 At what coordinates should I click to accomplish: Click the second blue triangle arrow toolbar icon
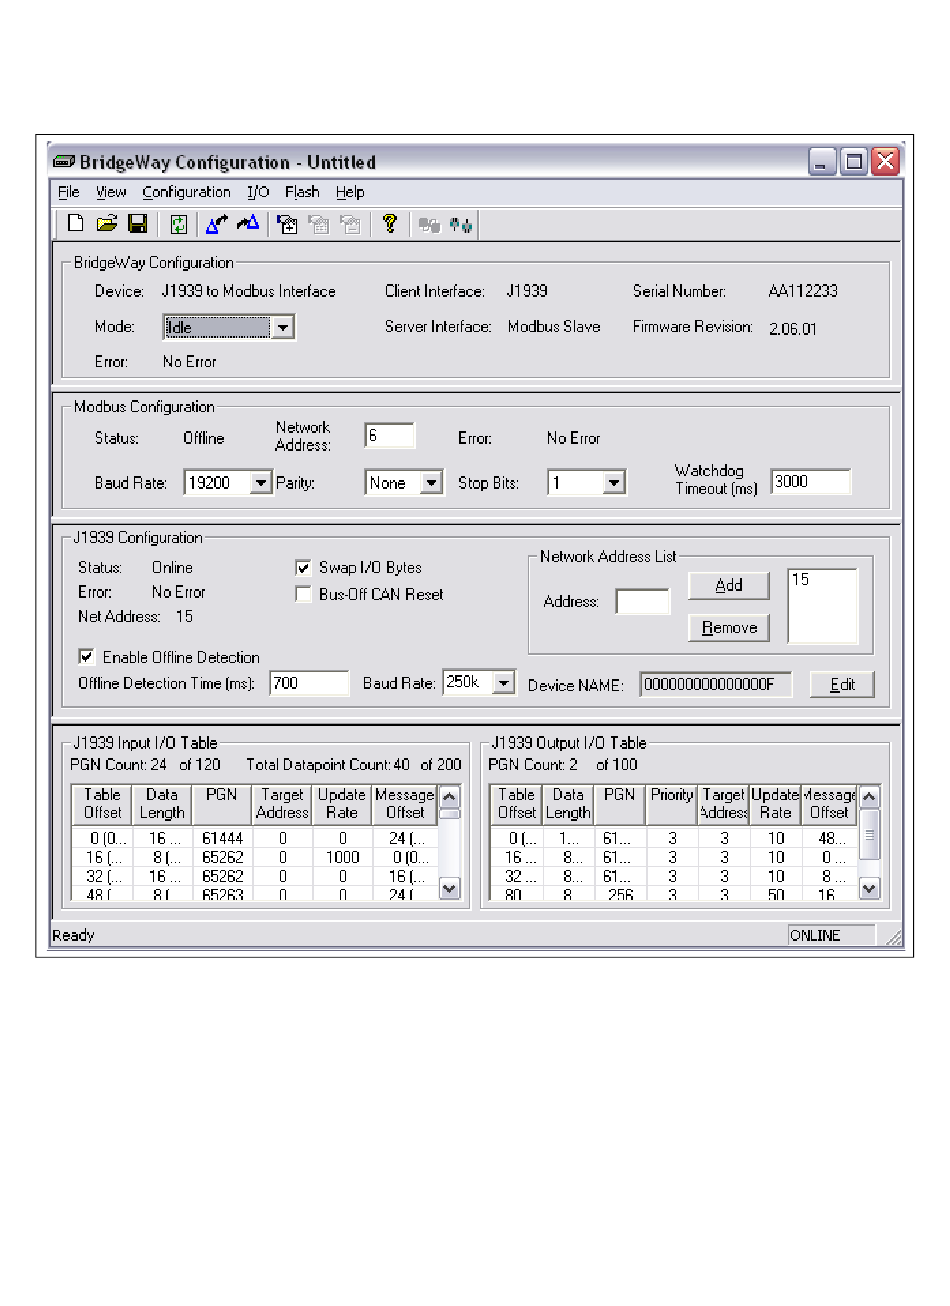tap(248, 223)
